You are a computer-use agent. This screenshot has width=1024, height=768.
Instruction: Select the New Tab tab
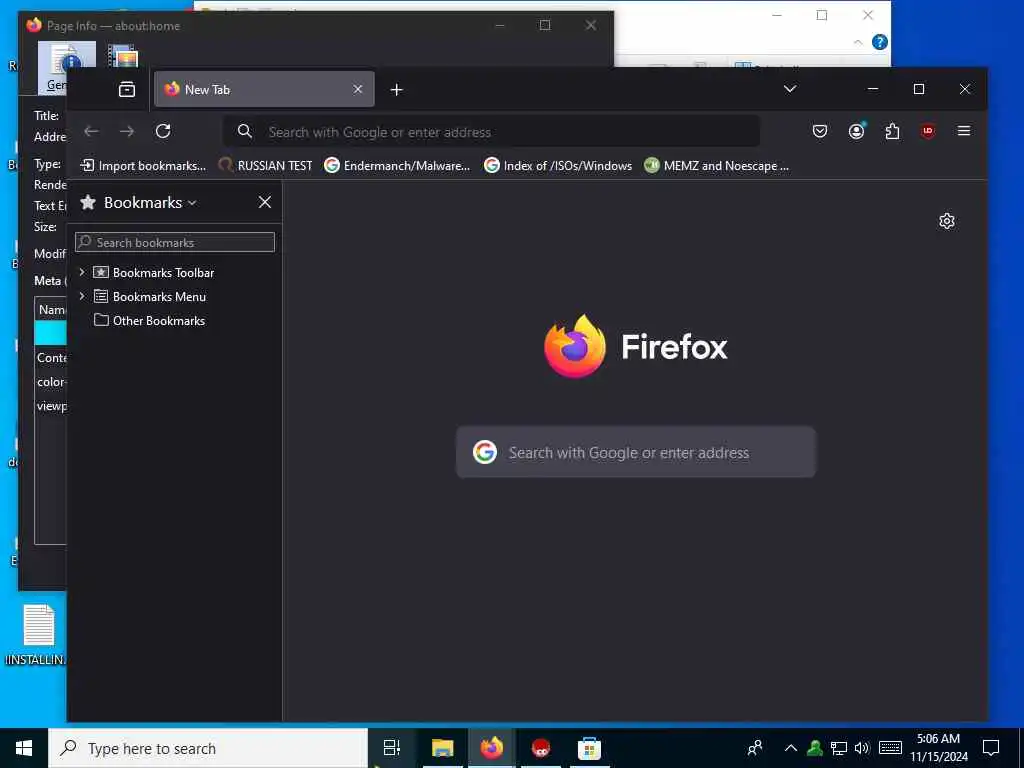[x=264, y=89]
